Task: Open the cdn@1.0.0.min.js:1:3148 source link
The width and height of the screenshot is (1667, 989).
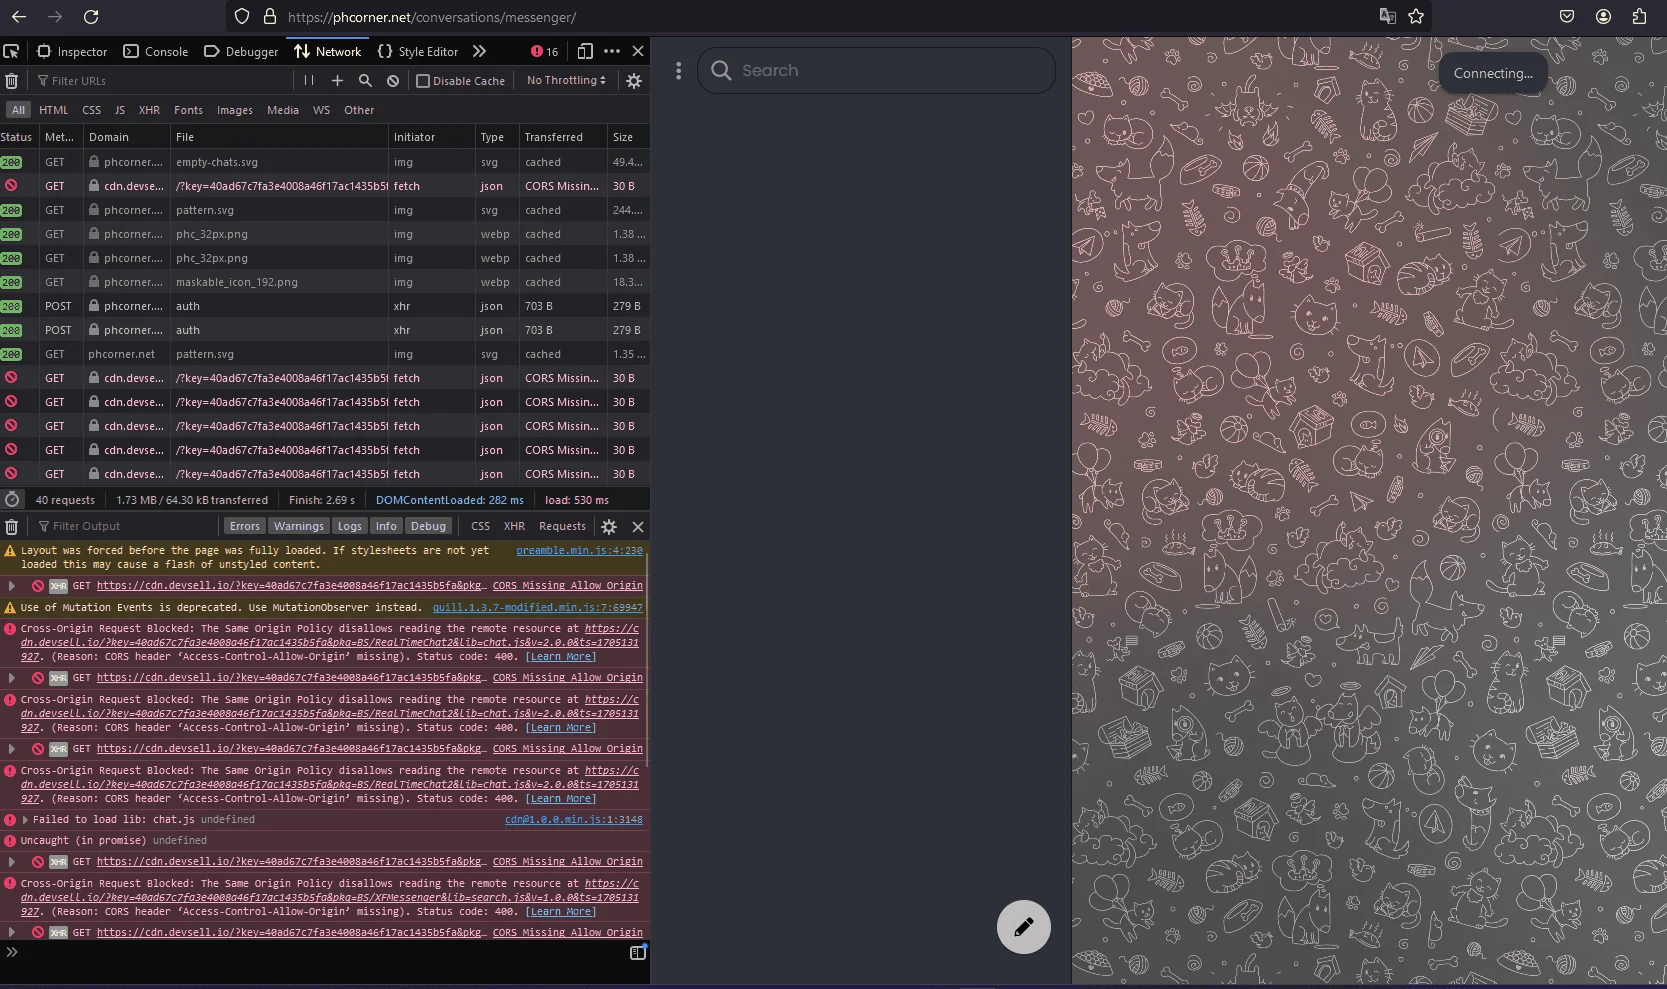Action: pyautogui.click(x=574, y=819)
